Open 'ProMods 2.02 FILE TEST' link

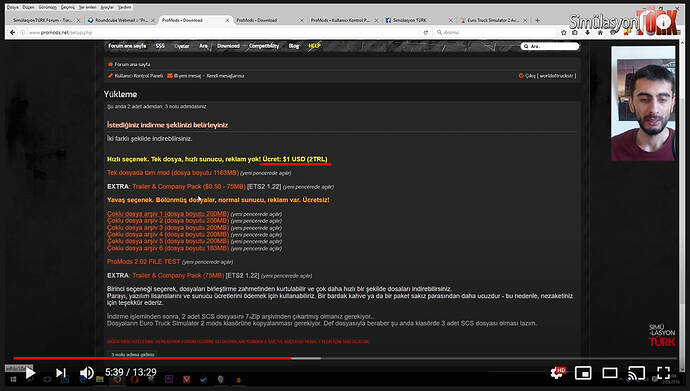coord(143,262)
